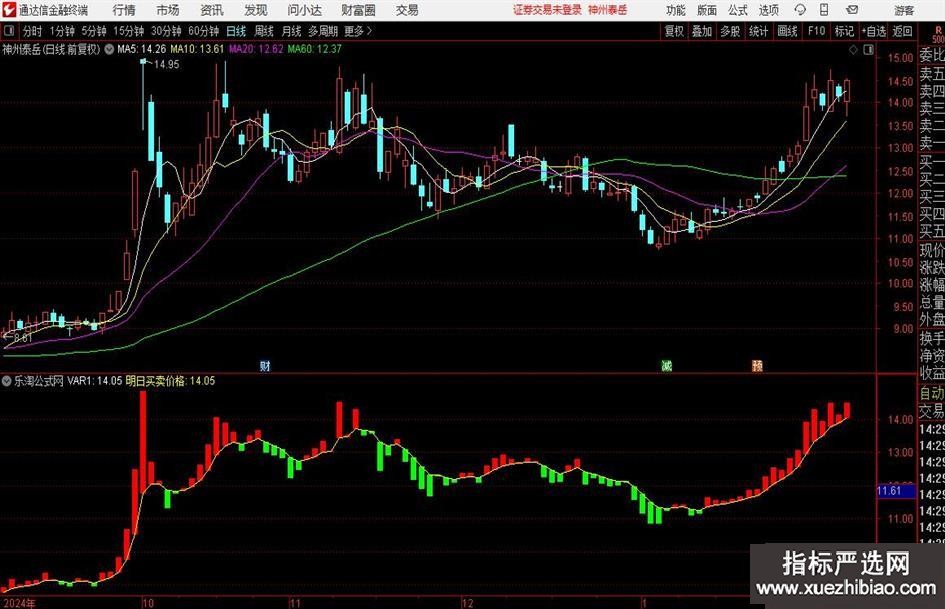Click the VAR1: 14.05 label

(95, 381)
